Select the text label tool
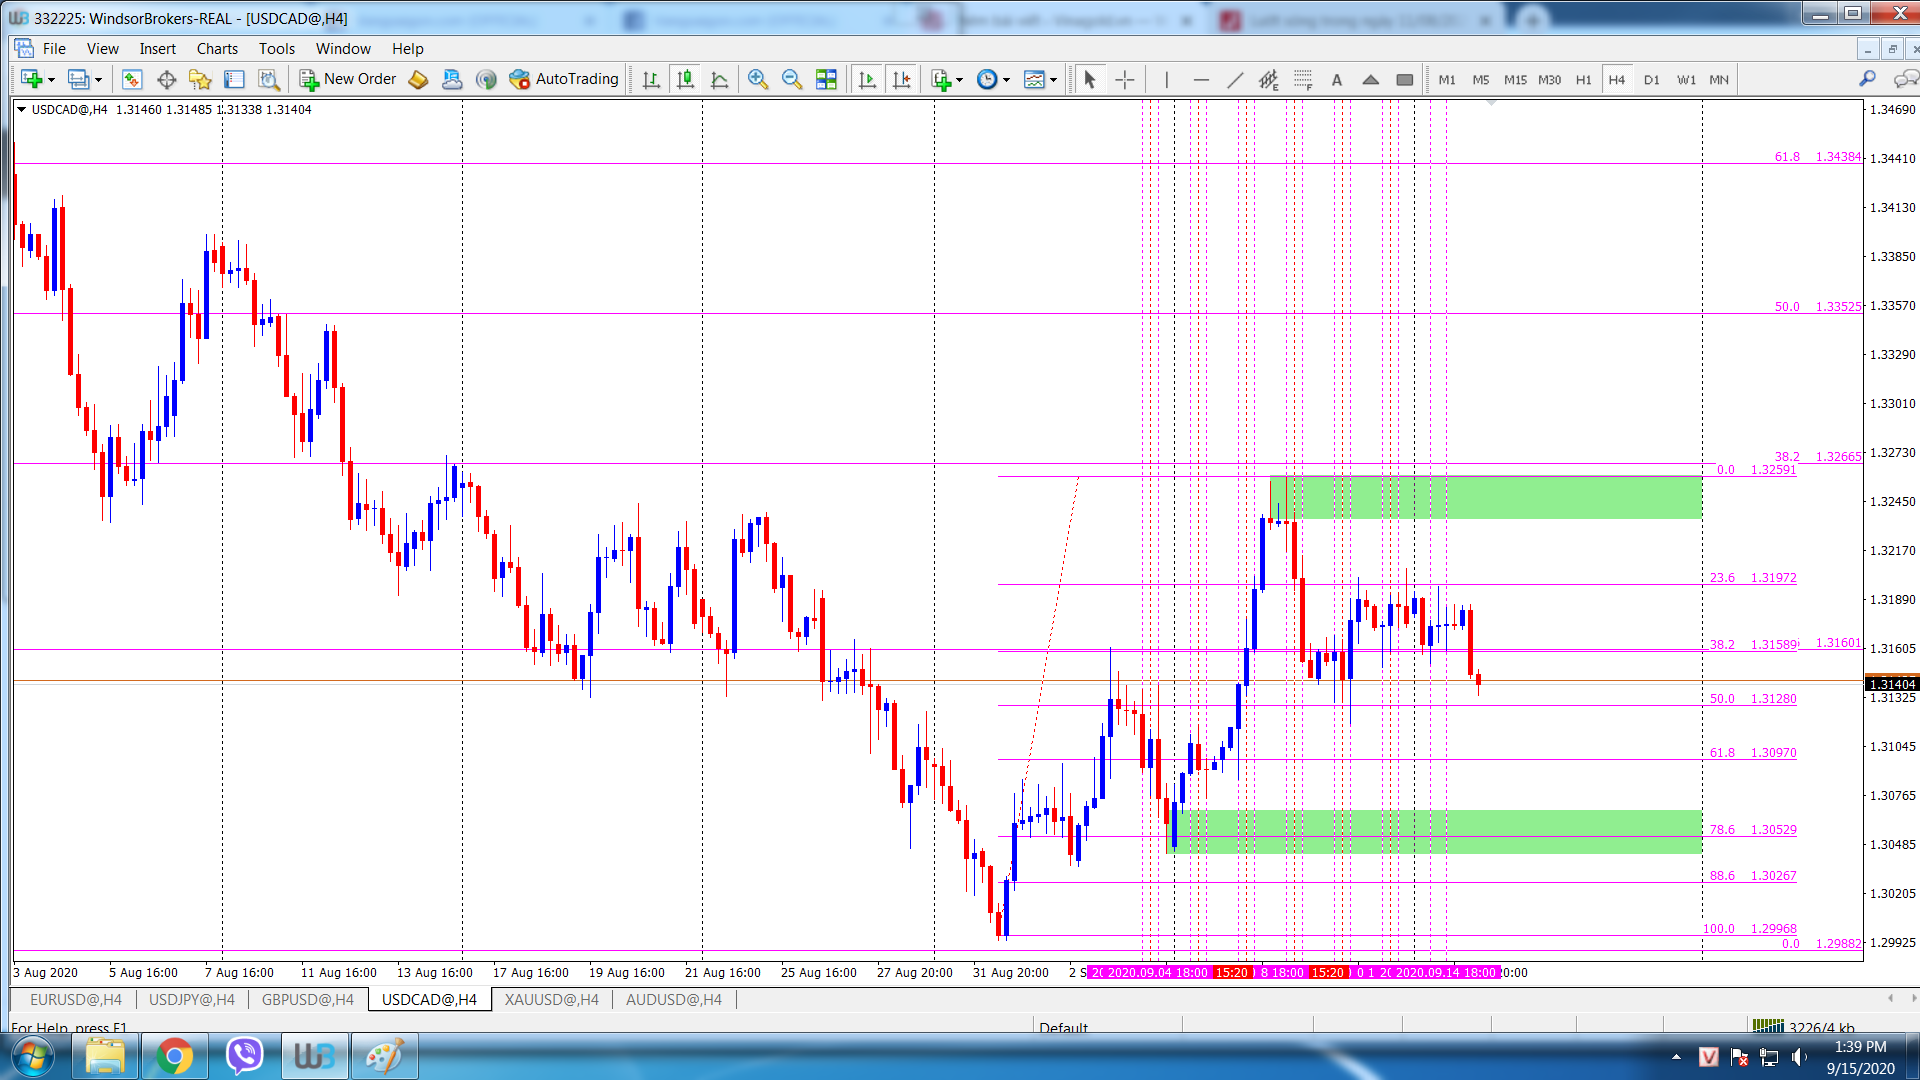Screen dimensions: 1920x1080 pyautogui.click(x=1337, y=79)
